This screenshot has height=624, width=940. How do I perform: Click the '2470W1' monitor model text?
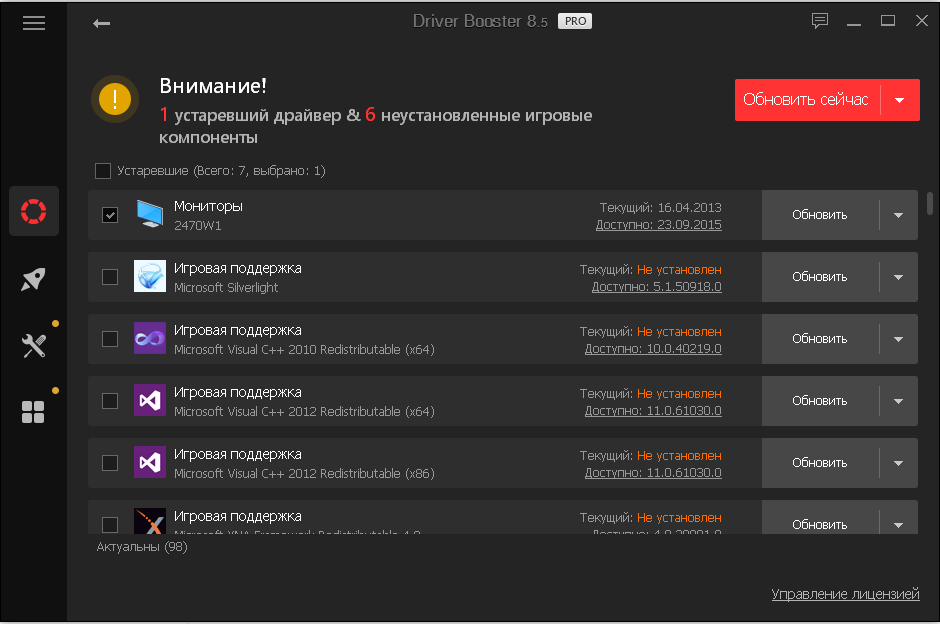[x=198, y=226]
